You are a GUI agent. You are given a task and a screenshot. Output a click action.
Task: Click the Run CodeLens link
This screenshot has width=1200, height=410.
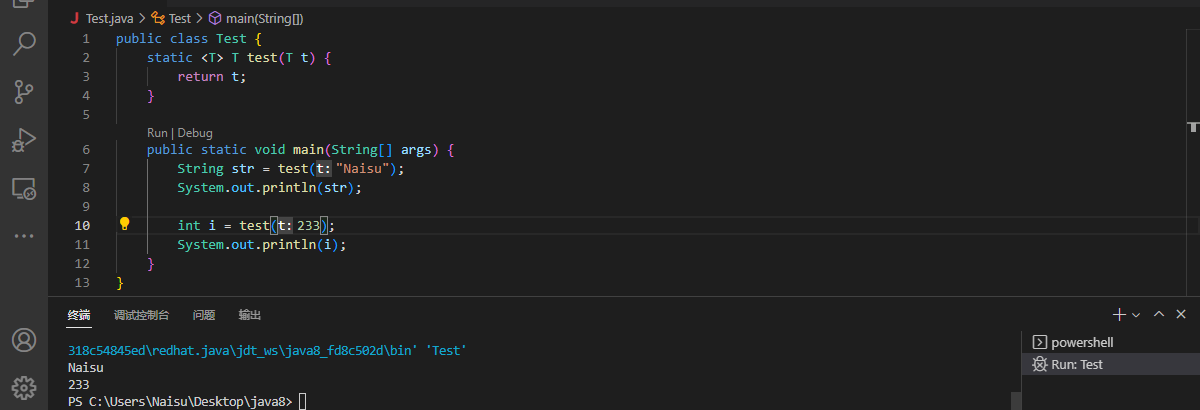(x=157, y=133)
